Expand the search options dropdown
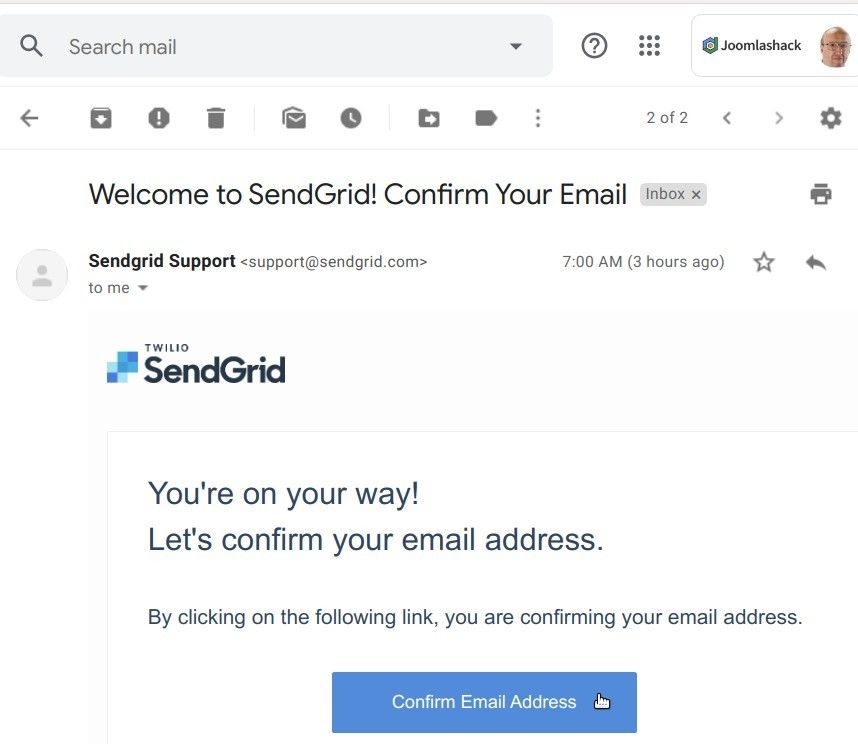 coord(516,46)
